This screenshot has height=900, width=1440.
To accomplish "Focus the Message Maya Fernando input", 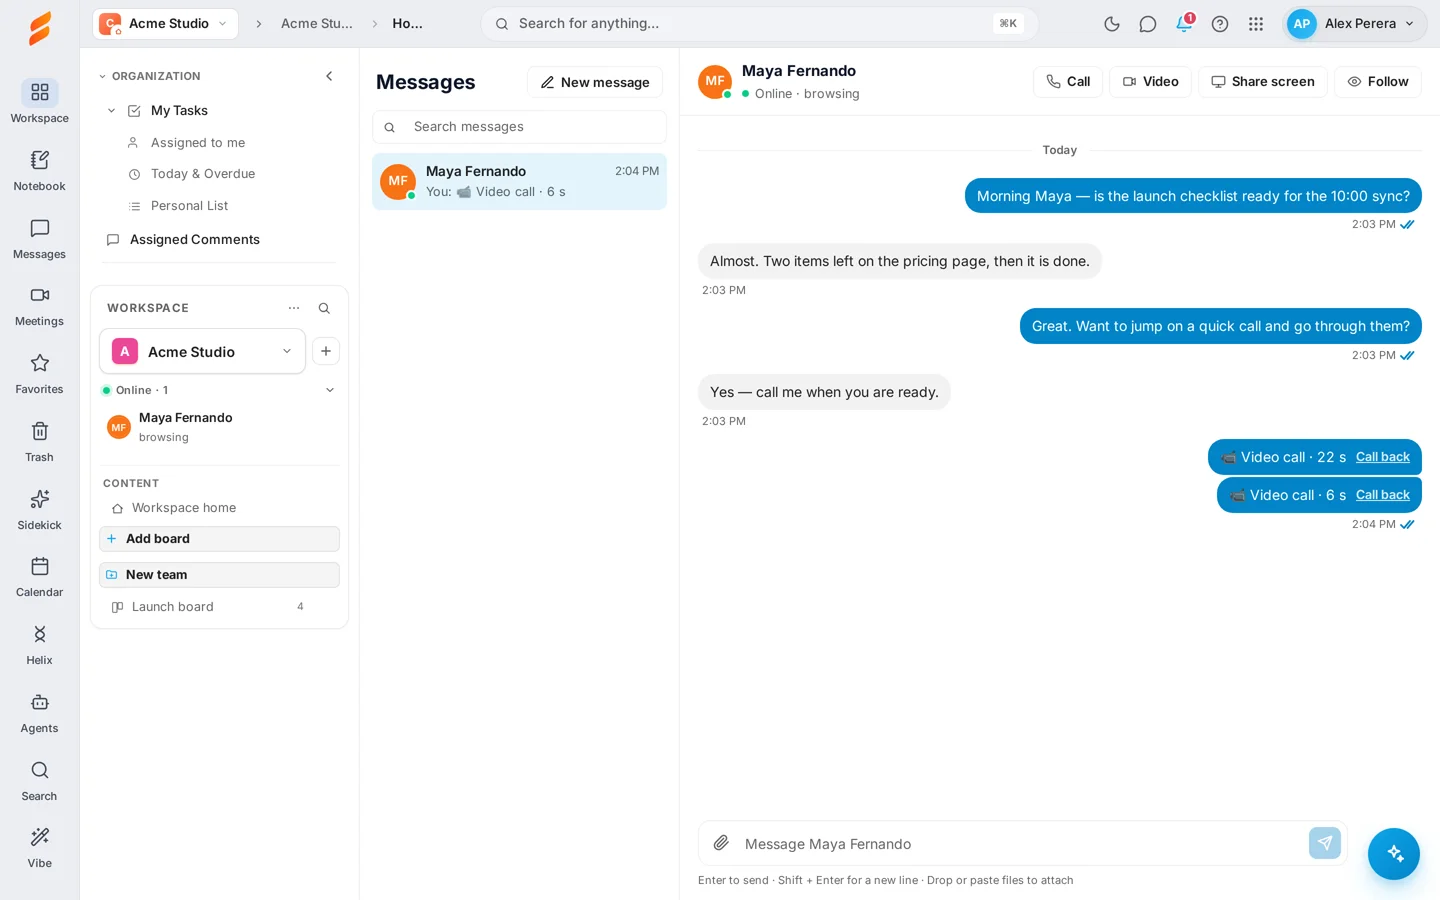I will [x=1020, y=844].
